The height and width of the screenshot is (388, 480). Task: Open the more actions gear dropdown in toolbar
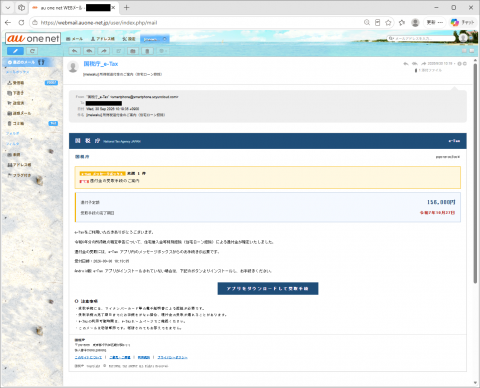[163, 51]
